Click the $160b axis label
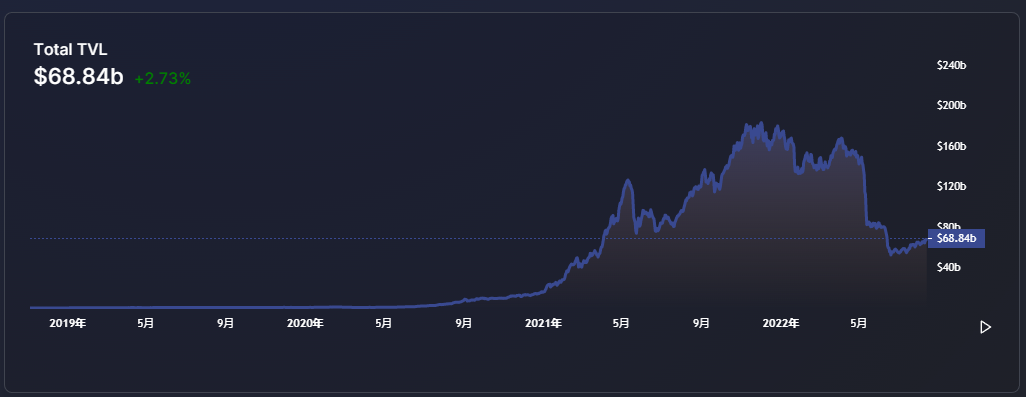Image resolution: width=1026 pixels, height=397 pixels. coord(951,146)
